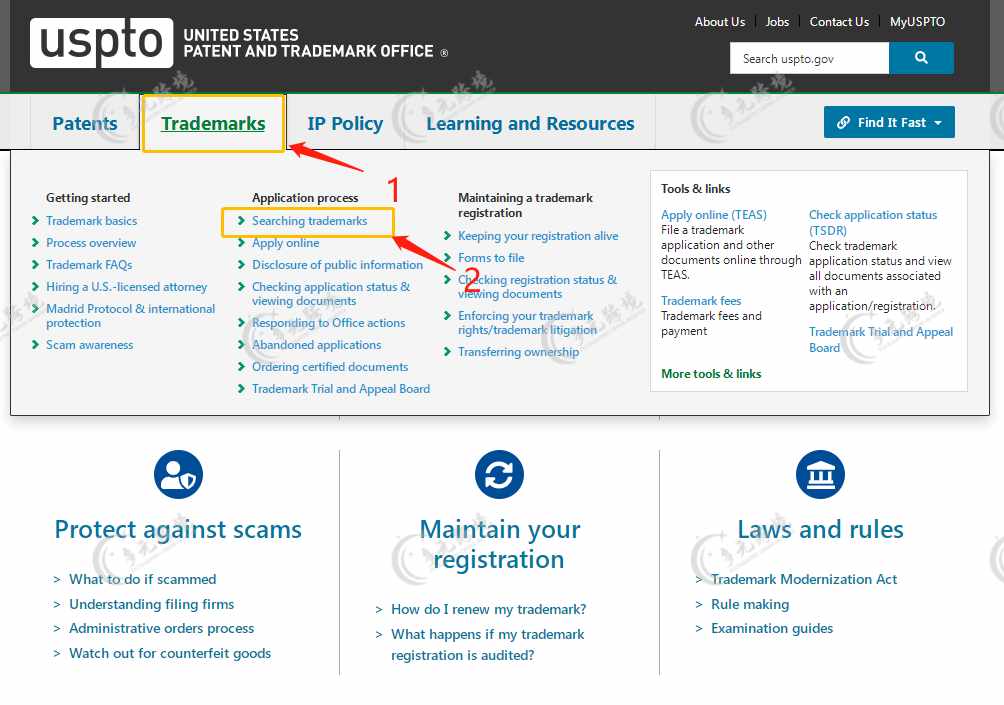Click the Maintain your registration refresh icon
This screenshot has width=1004, height=705.
point(499,474)
